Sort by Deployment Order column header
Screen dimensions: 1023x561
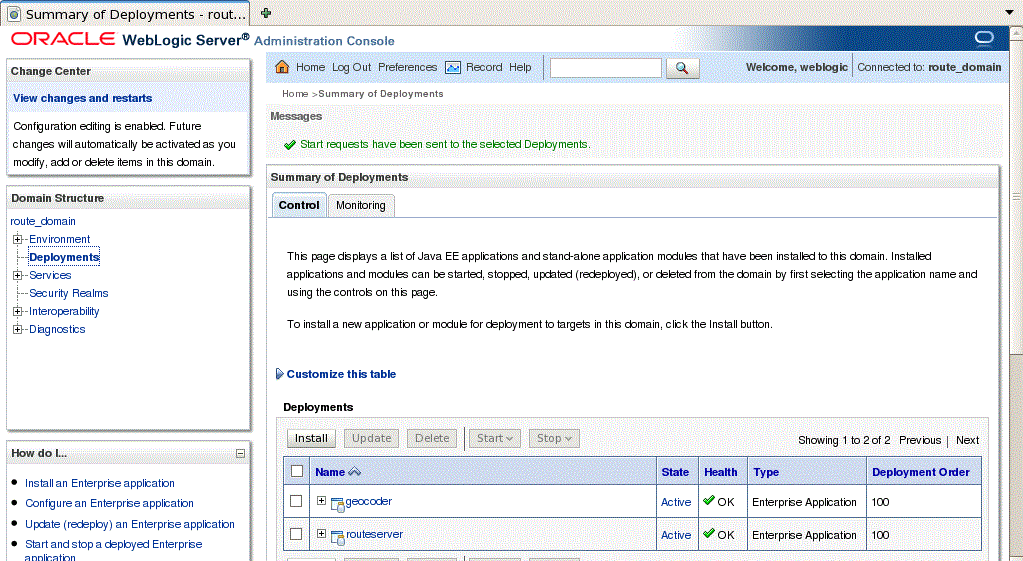[x=921, y=472]
